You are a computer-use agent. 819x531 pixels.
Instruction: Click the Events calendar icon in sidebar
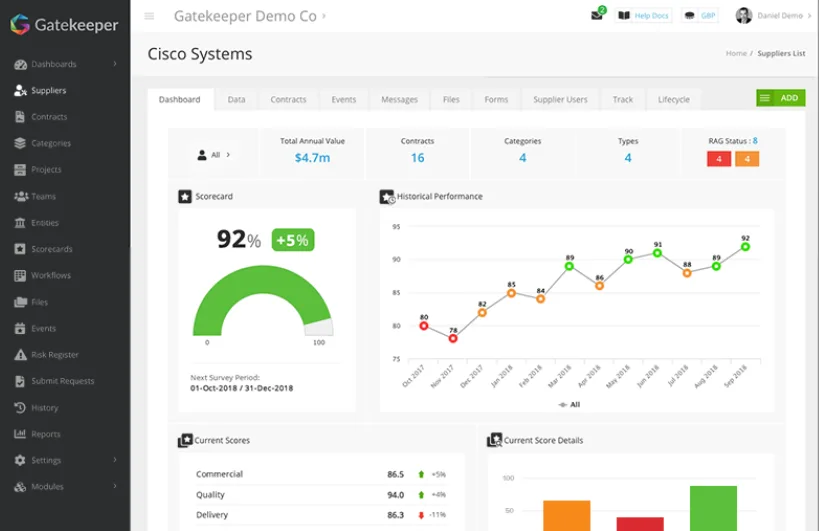[x=20, y=328]
